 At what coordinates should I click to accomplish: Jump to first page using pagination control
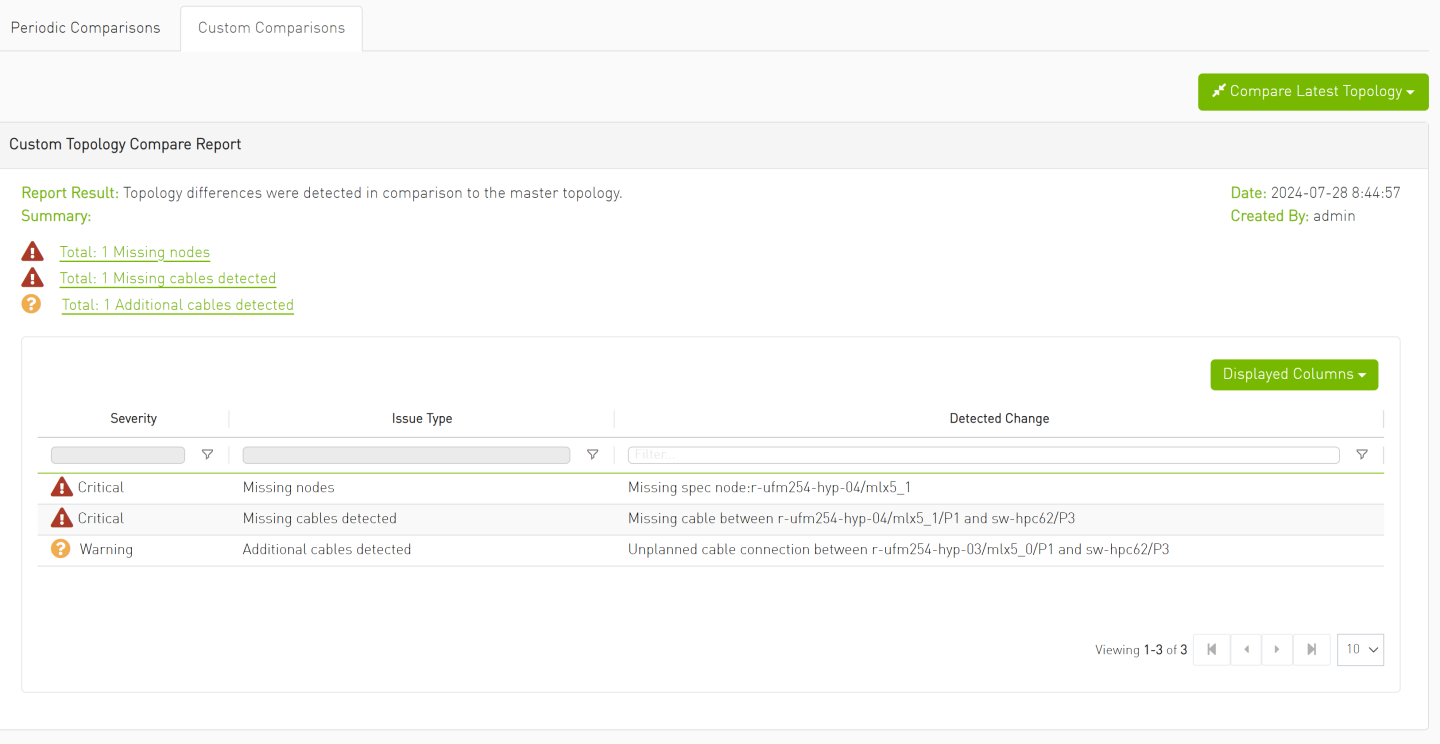click(x=1211, y=649)
